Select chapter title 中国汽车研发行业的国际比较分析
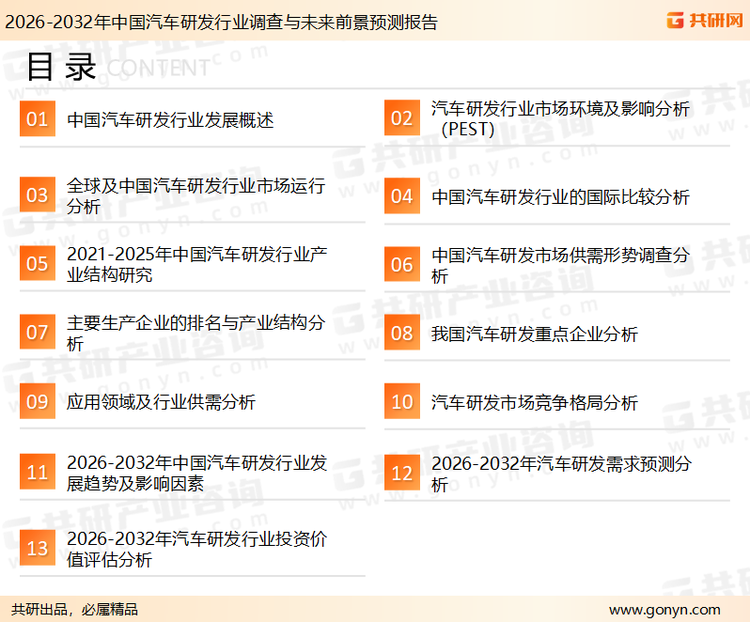The width and height of the screenshot is (750, 622). (560, 197)
